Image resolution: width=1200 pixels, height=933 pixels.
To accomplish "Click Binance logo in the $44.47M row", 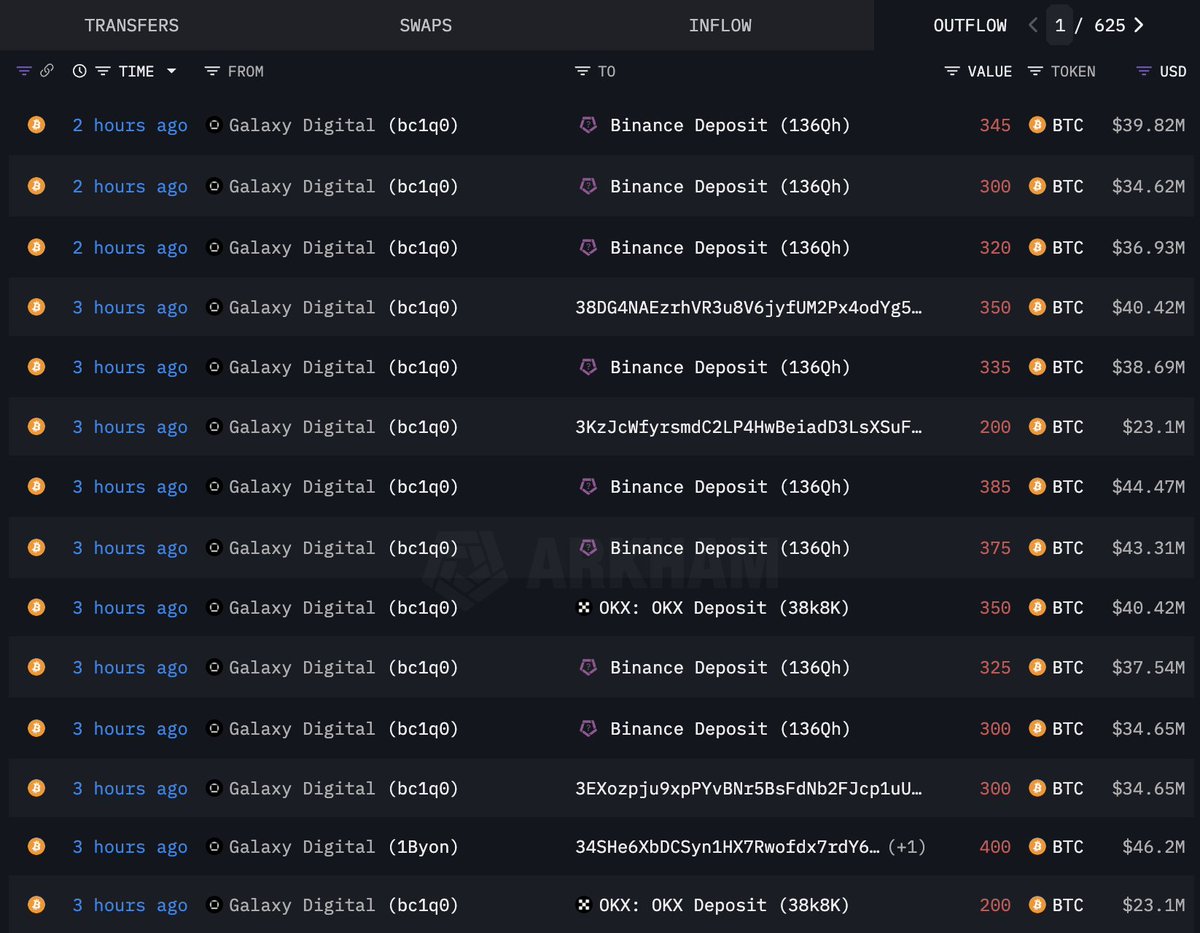I will click(x=588, y=487).
